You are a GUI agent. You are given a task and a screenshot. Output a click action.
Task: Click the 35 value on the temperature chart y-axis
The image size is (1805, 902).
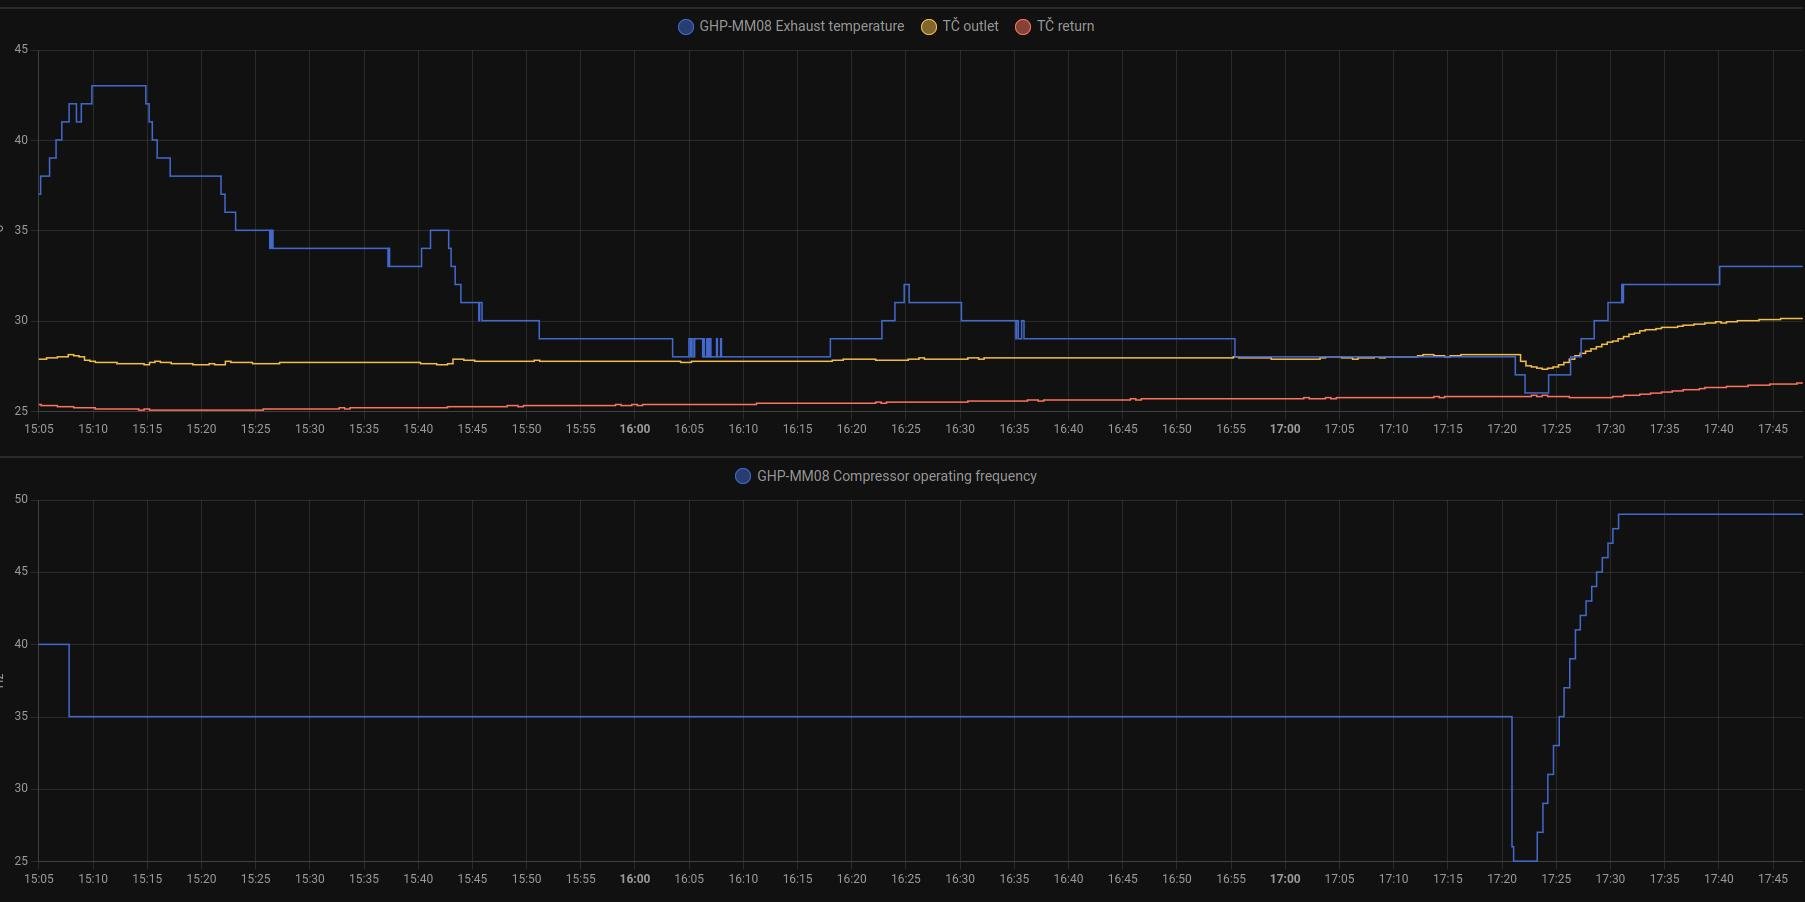(21, 230)
